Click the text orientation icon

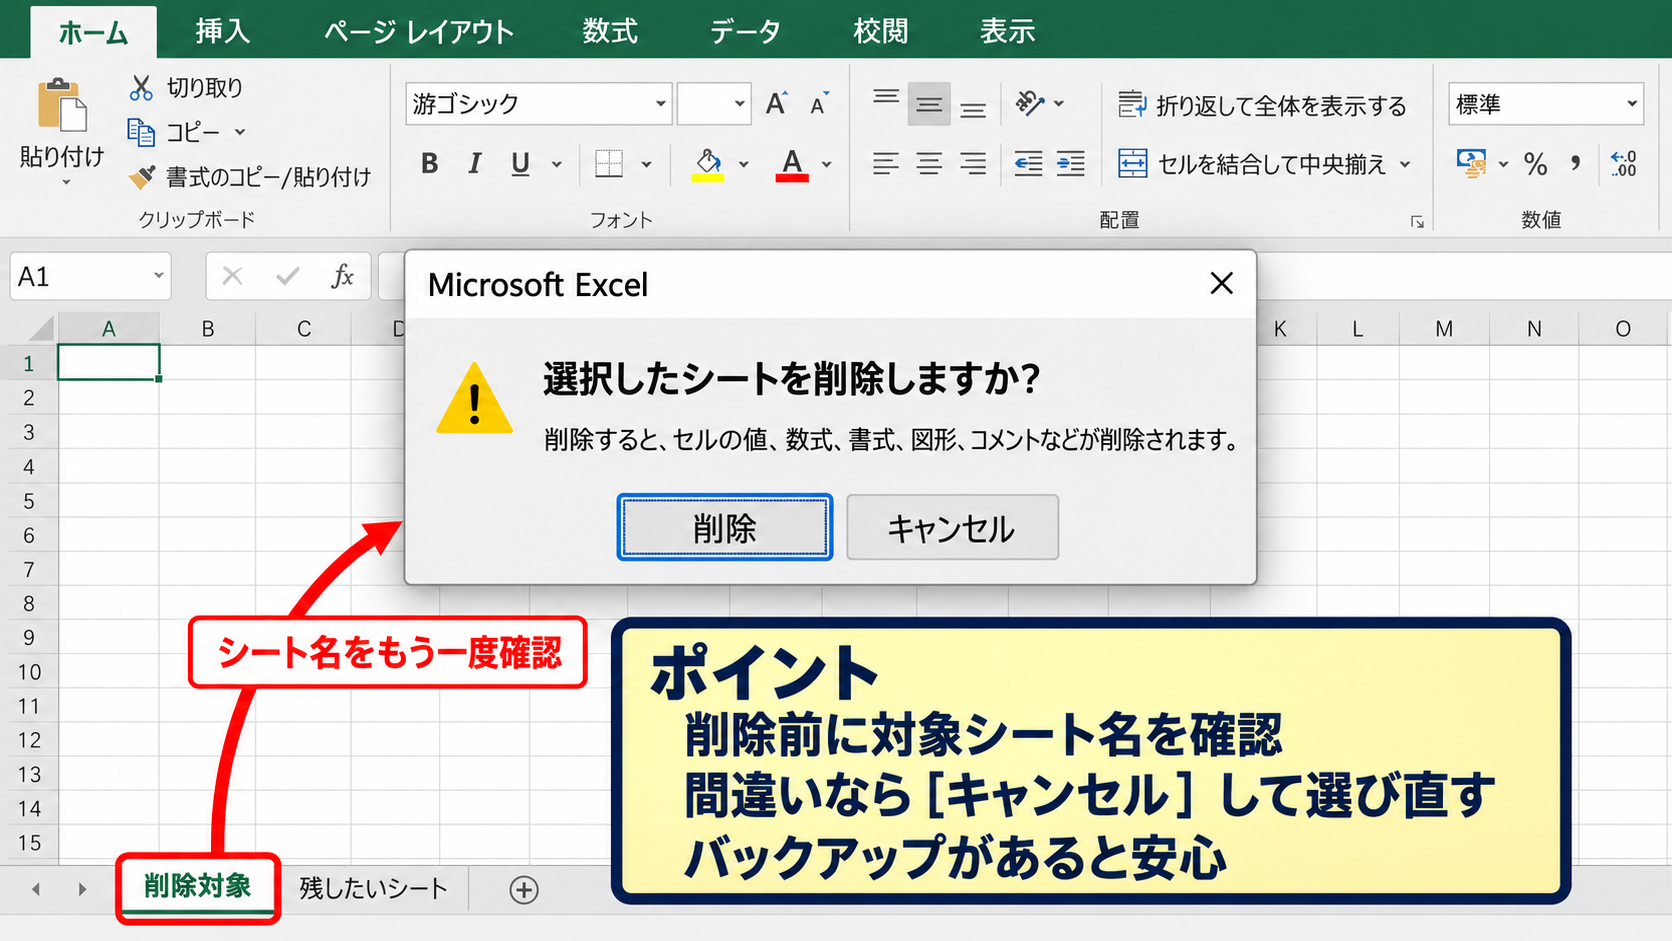click(1029, 103)
